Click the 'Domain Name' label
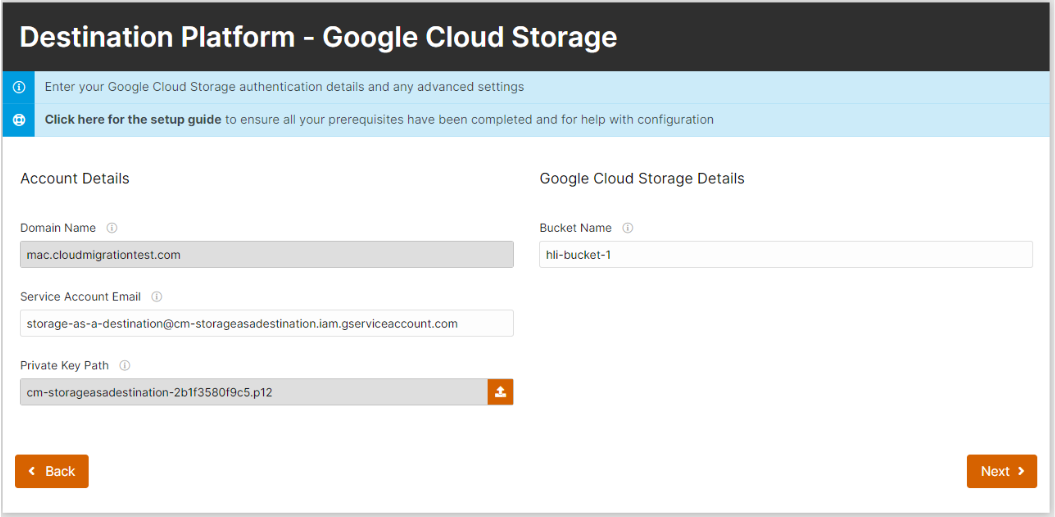The width and height of the screenshot is (1055, 517). pos(58,228)
